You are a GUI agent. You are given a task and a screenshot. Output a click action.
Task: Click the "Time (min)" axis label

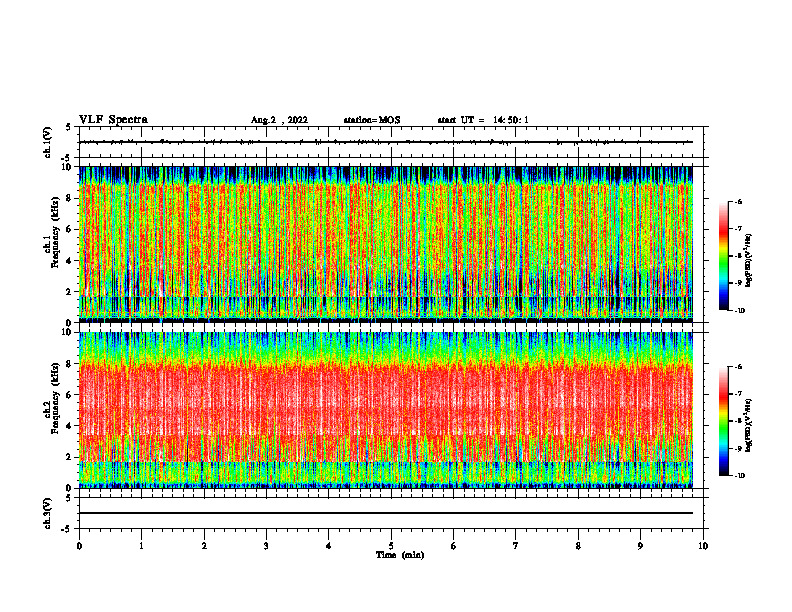tap(400, 555)
